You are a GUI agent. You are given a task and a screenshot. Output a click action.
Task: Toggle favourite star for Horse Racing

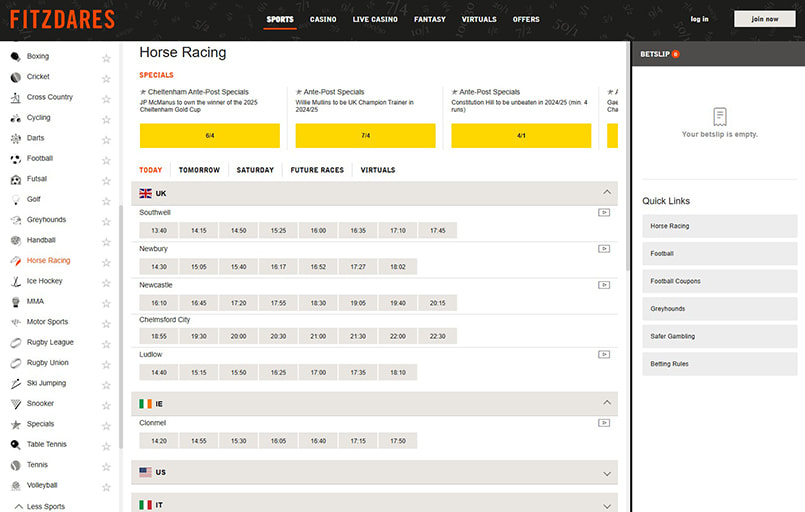click(x=106, y=261)
